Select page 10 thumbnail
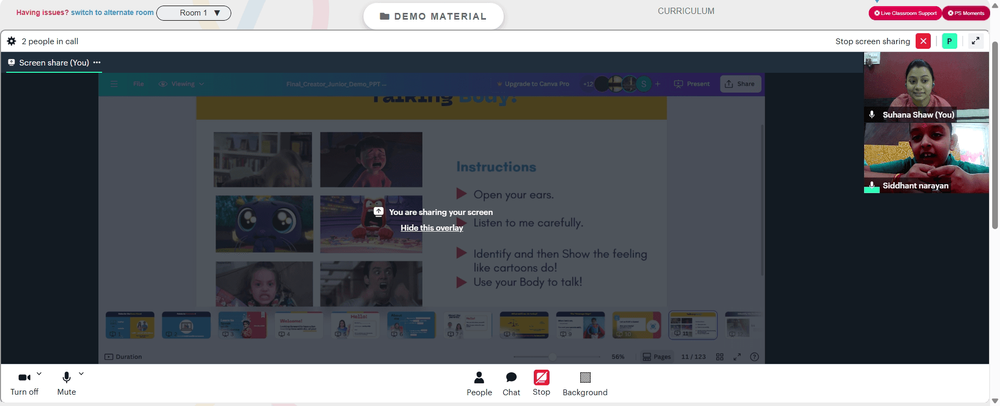This screenshot has height=406, width=1000. 636,325
